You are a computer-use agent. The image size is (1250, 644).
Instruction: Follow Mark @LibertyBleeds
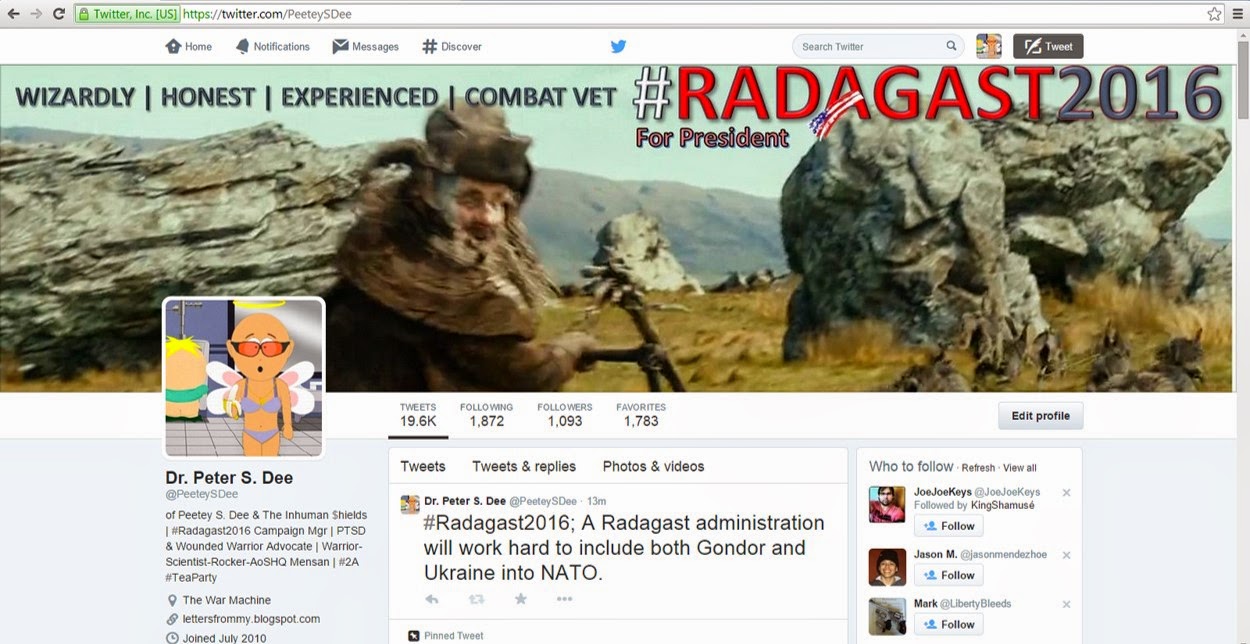click(948, 624)
